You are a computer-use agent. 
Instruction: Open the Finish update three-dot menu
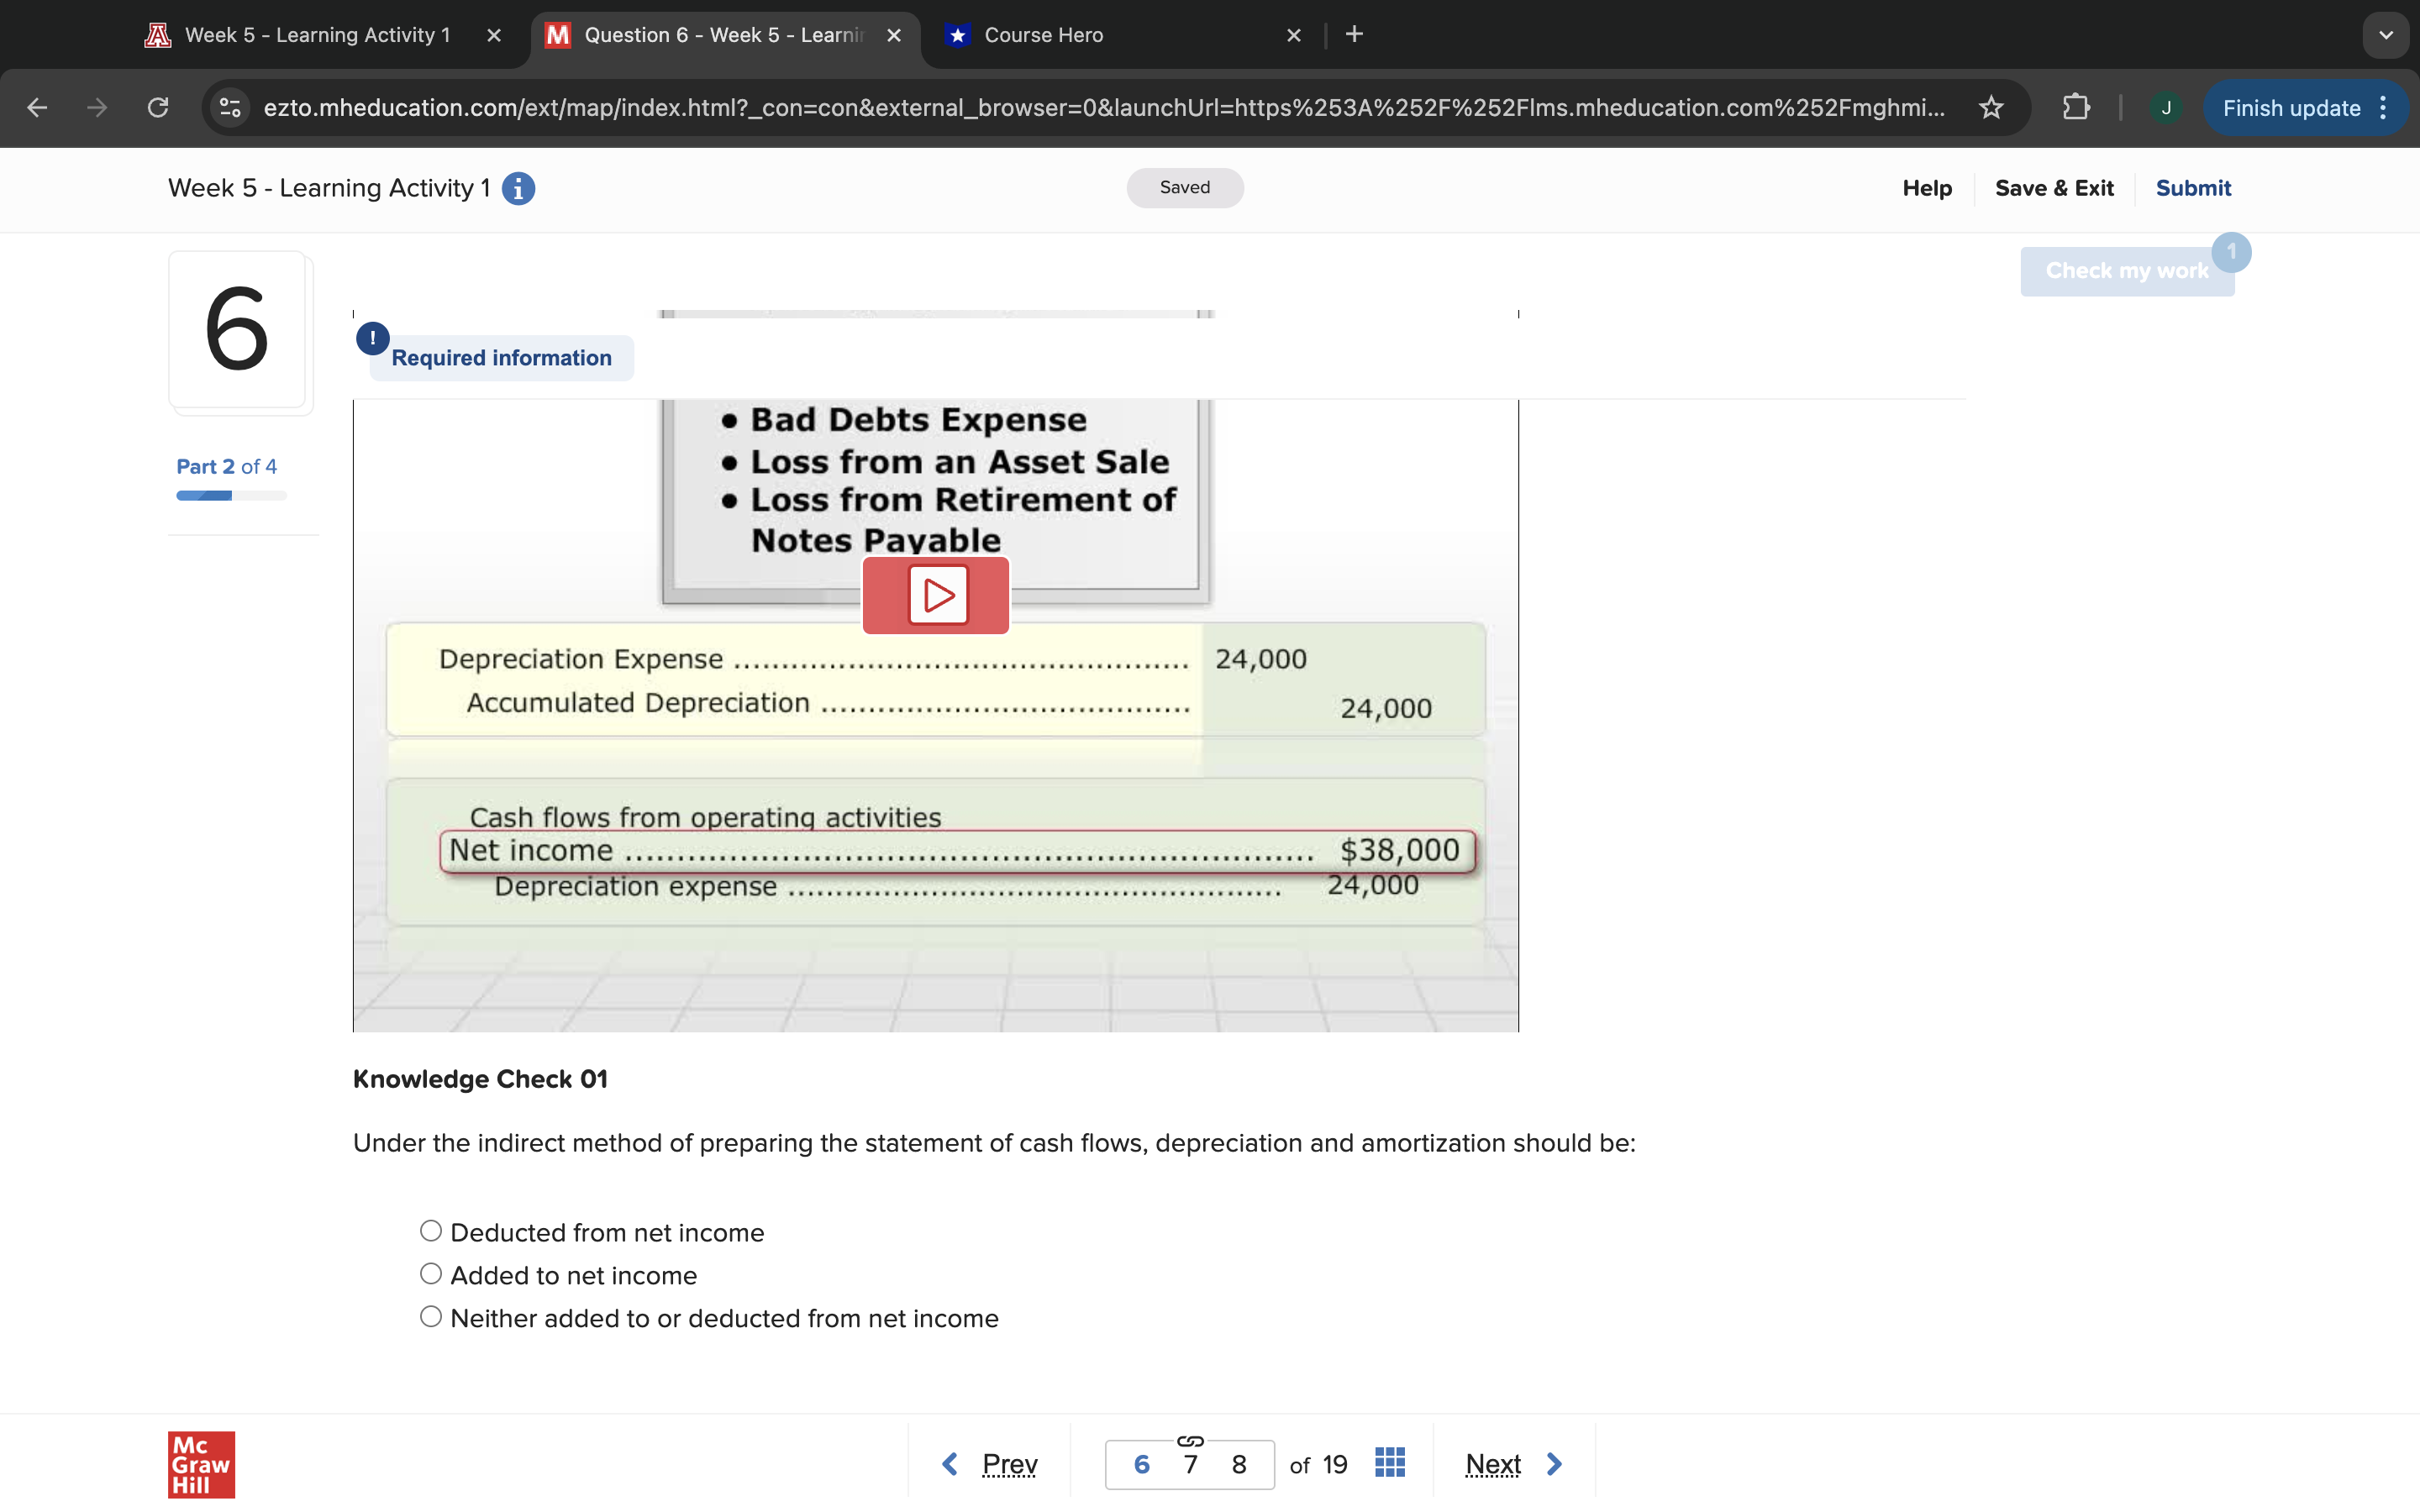point(2384,108)
